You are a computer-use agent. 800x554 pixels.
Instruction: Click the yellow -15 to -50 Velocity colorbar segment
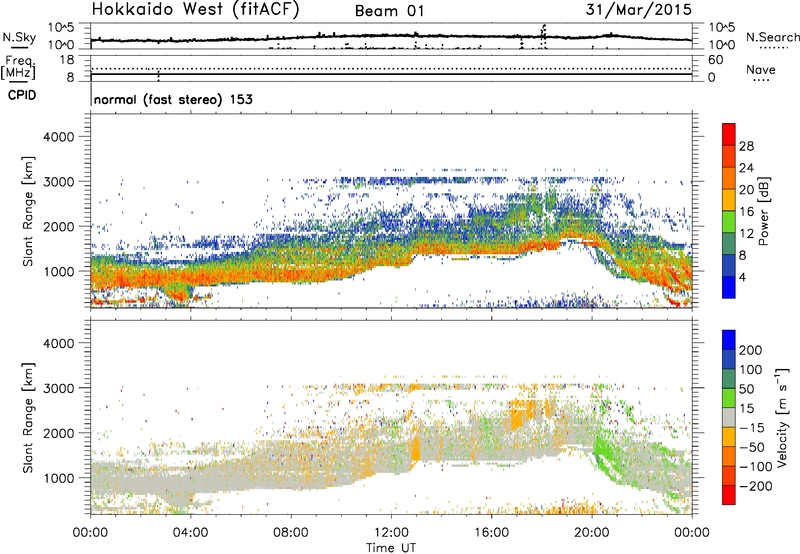[729, 437]
